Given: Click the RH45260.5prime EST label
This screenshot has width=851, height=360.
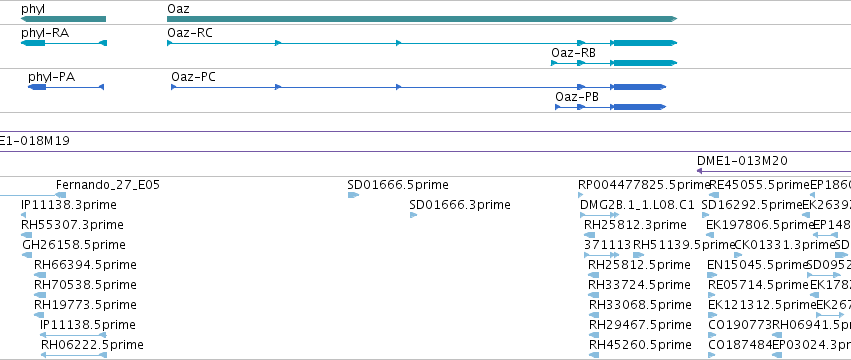Looking at the screenshot, I should [x=640, y=345].
